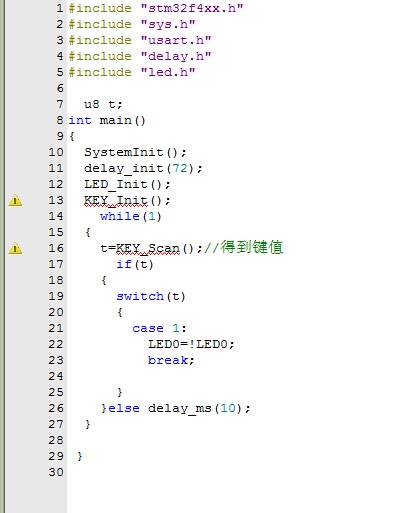Click line number 21 in the gutter
This screenshot has width=407, height=513.
(x=56, y=328)
